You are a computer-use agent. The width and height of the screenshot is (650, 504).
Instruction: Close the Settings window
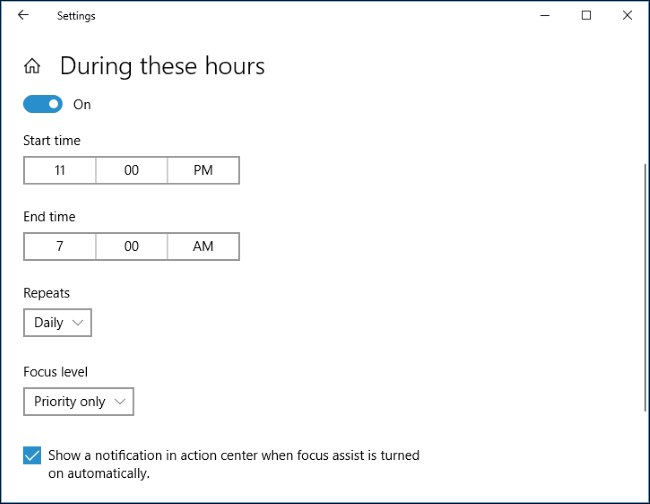click(627, 15)
